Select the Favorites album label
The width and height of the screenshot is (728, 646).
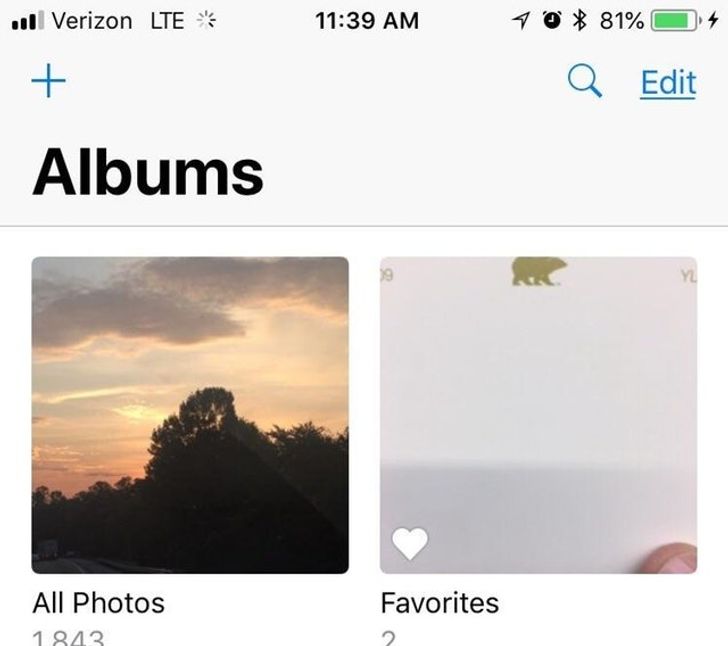[439, 603]
